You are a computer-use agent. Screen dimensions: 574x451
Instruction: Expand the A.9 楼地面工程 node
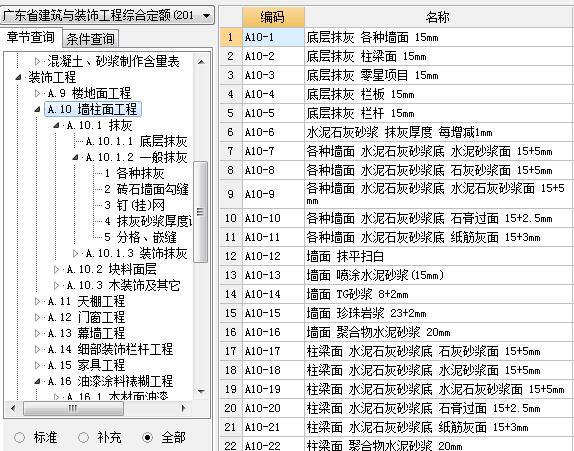tap(37, 93)
